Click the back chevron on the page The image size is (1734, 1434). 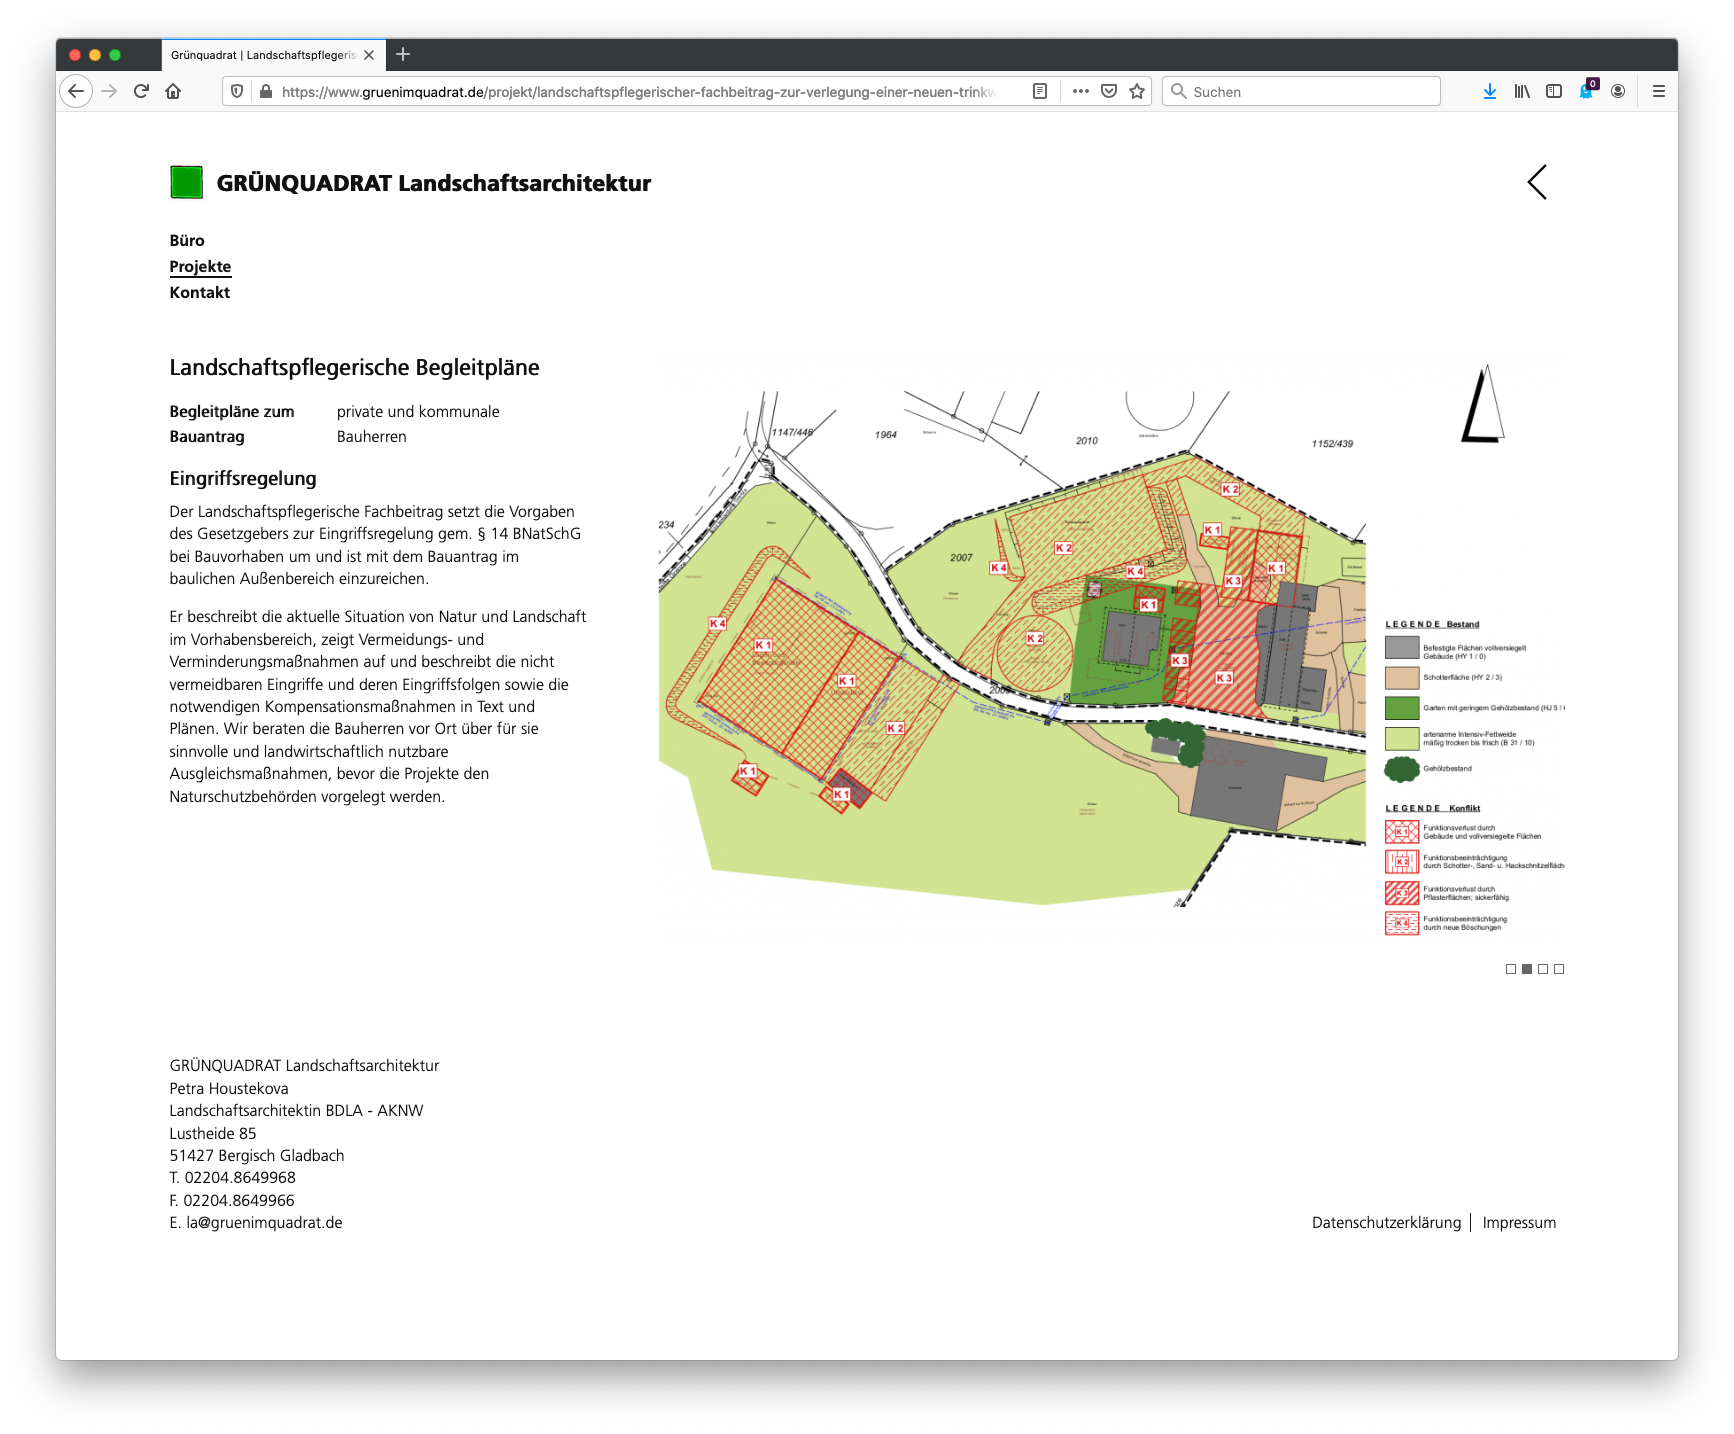tap(1537, 182)
